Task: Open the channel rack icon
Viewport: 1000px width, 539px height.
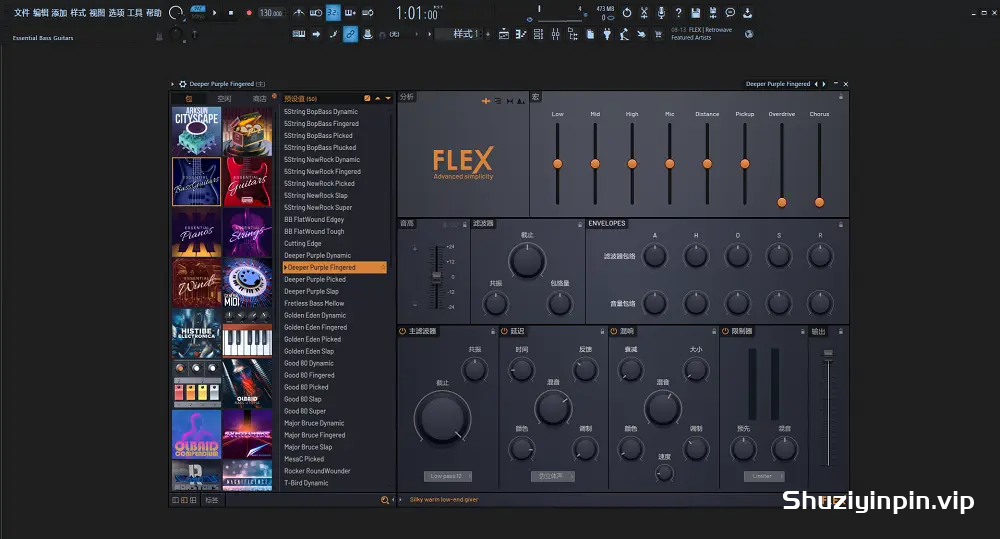Action: pyautogui.click(x=538, y=34)
